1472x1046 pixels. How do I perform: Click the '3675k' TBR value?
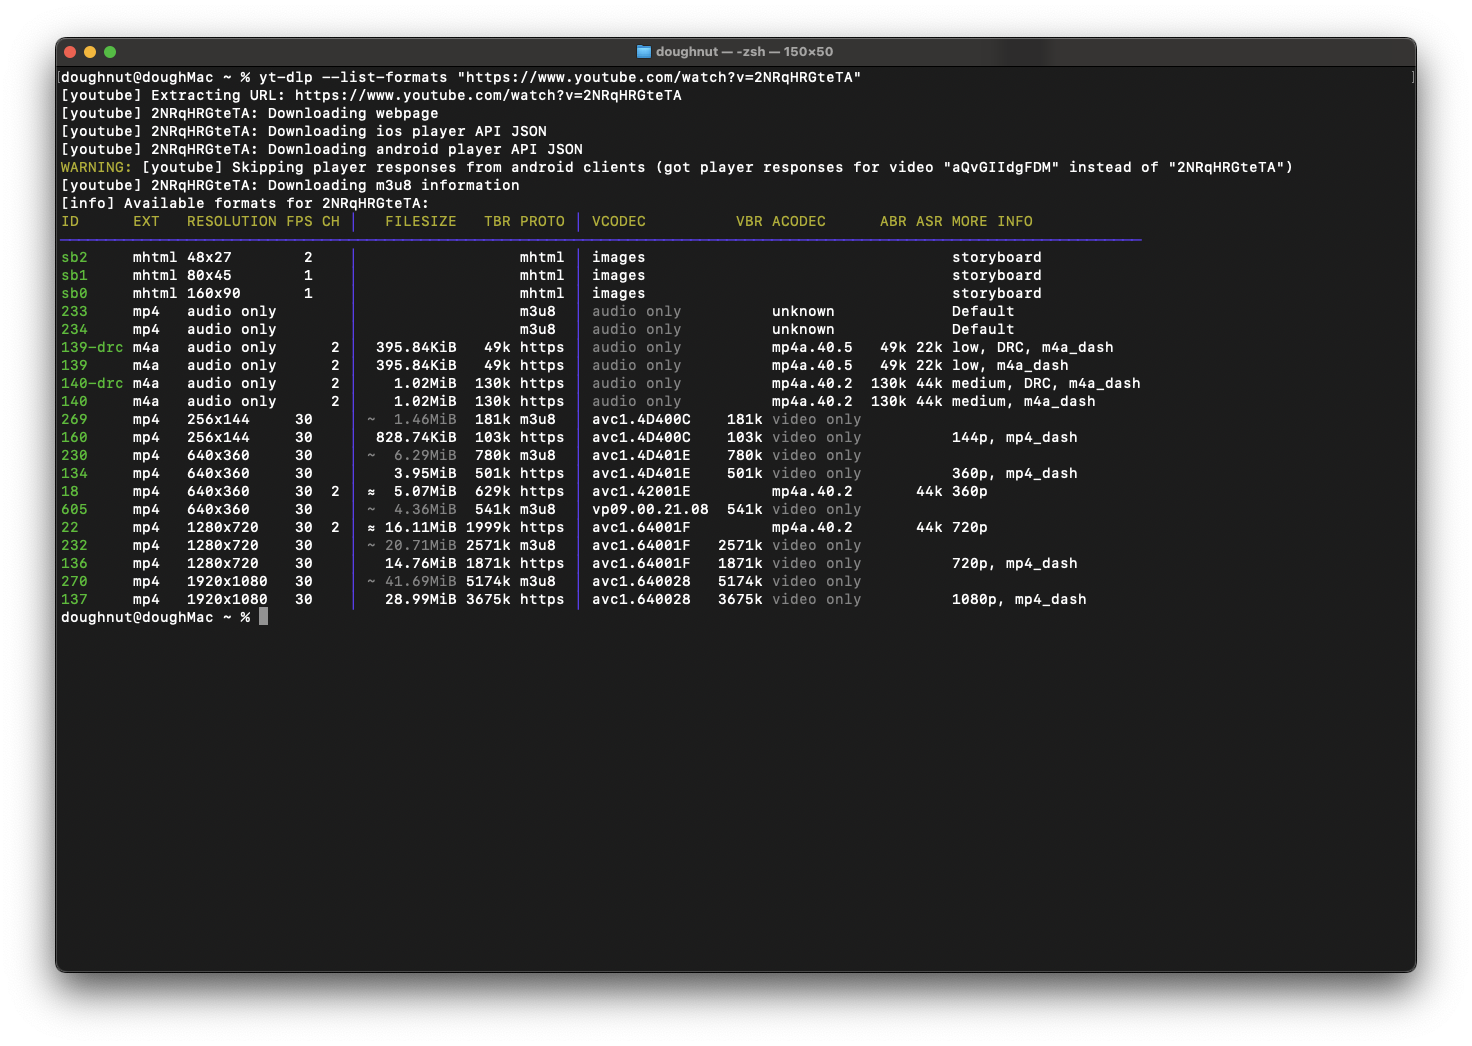tap(488, 599)
